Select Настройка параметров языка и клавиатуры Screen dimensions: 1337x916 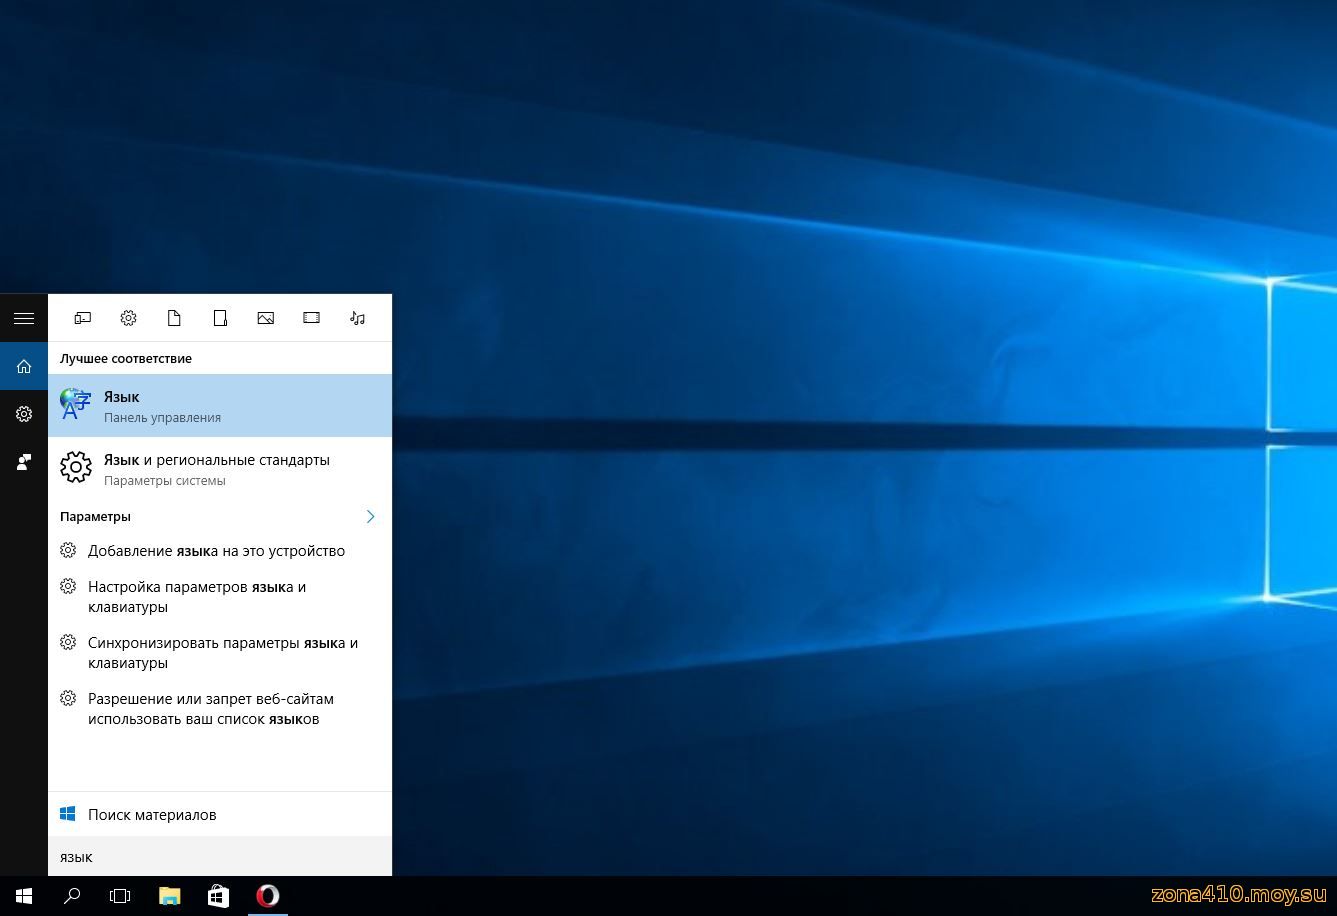(x=197, y=597)
